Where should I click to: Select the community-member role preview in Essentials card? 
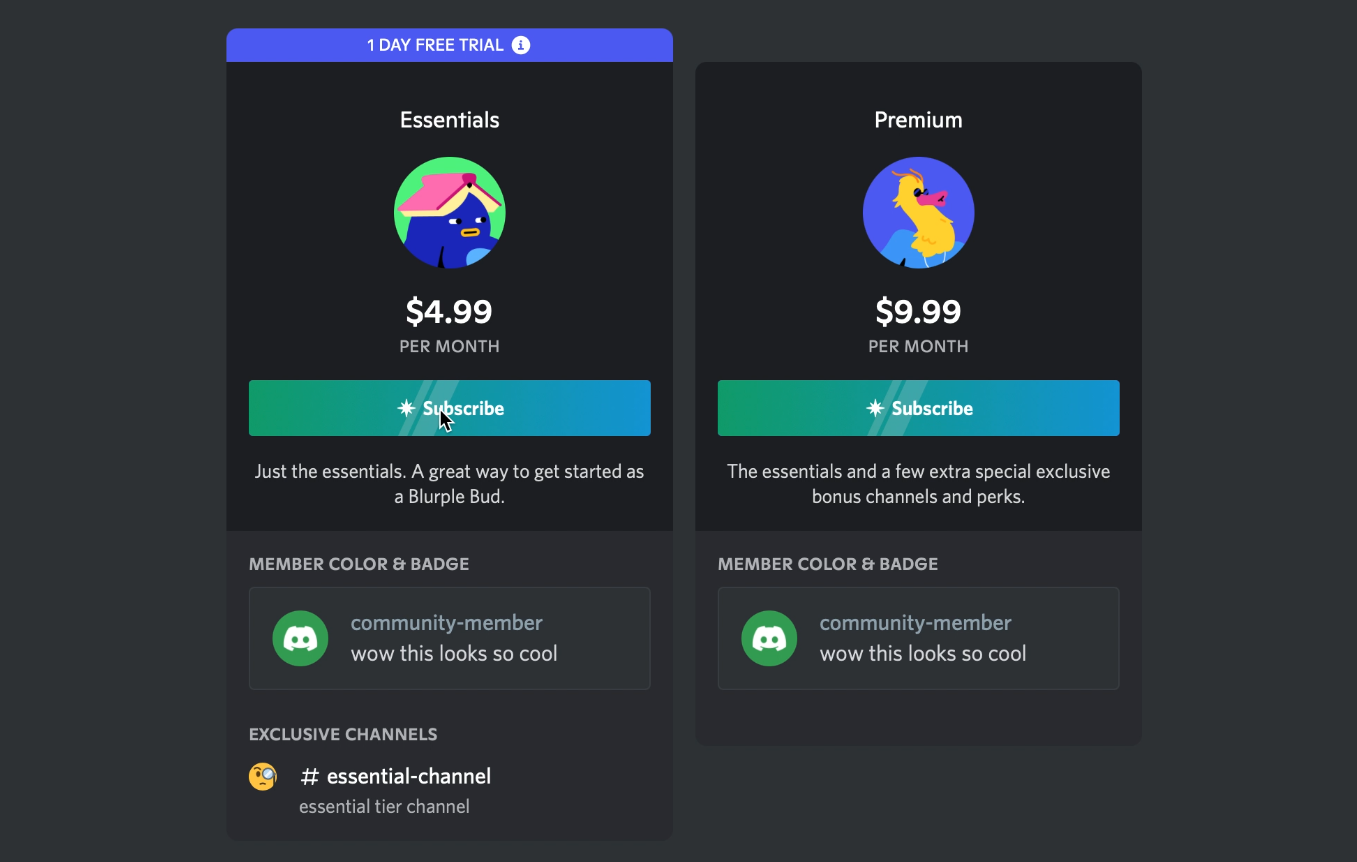[449, 638]
